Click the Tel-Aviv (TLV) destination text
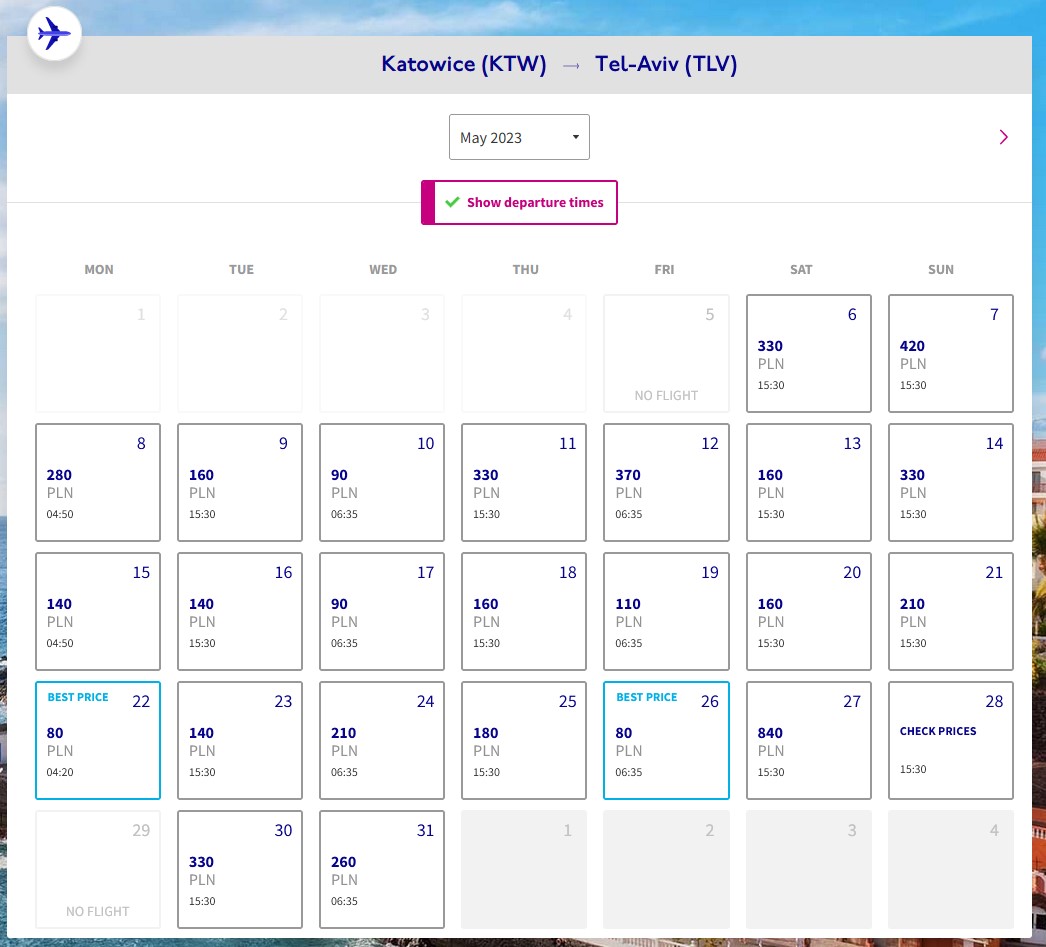This screenshot has width=1046, height=947. [666, 64]
